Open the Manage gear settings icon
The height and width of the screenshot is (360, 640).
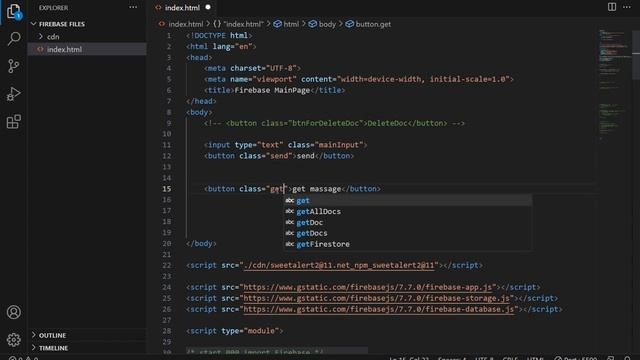coord(13,340)
